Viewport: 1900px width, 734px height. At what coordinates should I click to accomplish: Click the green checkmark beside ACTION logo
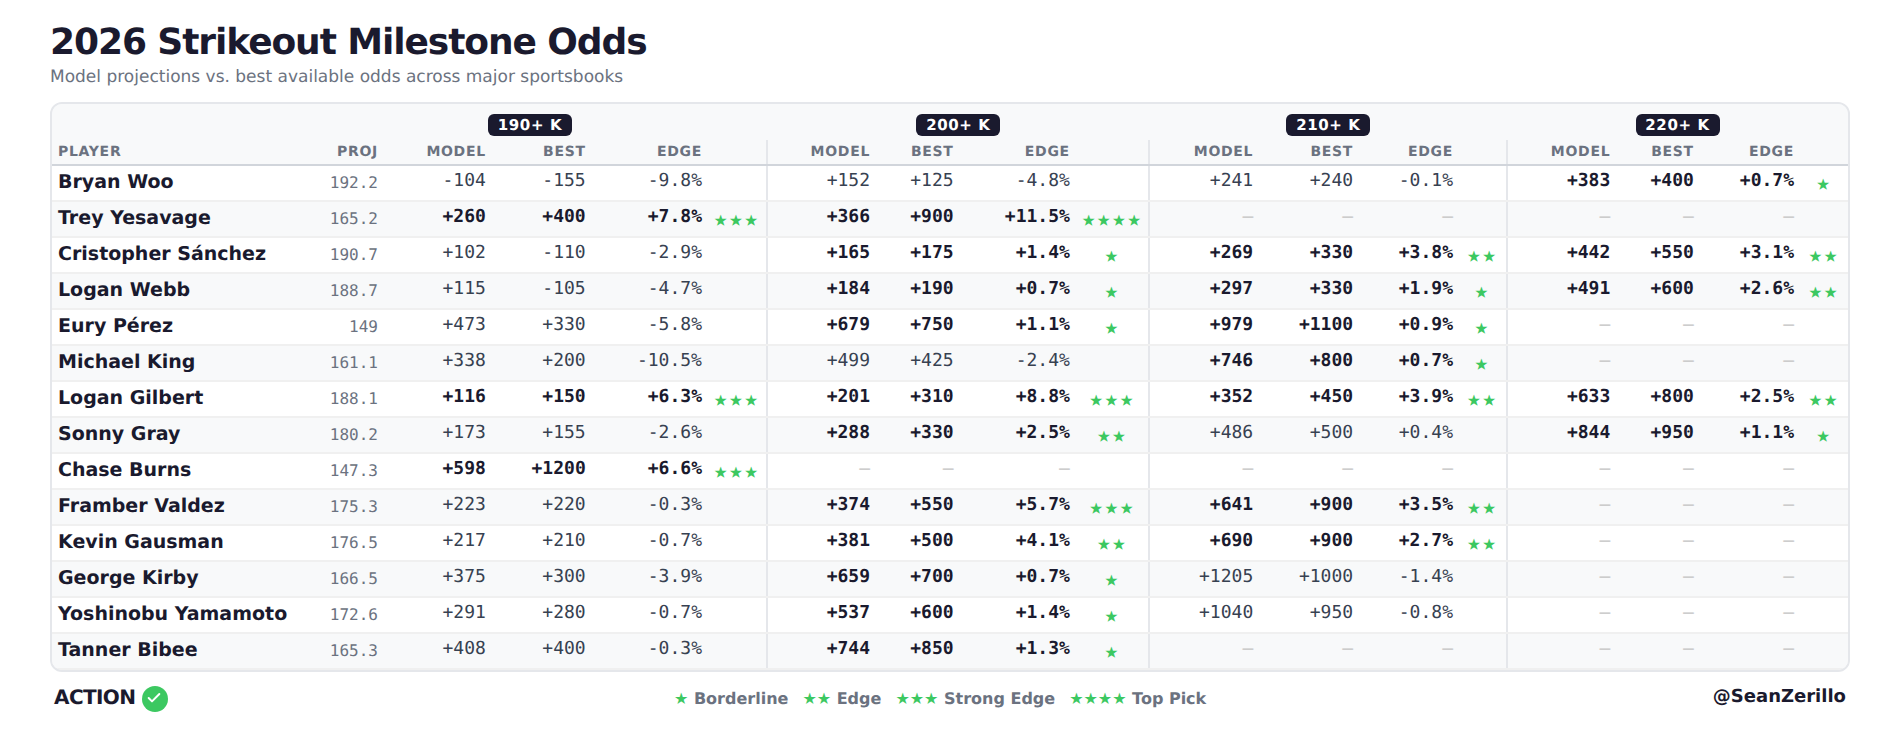[x=155, y=699]
